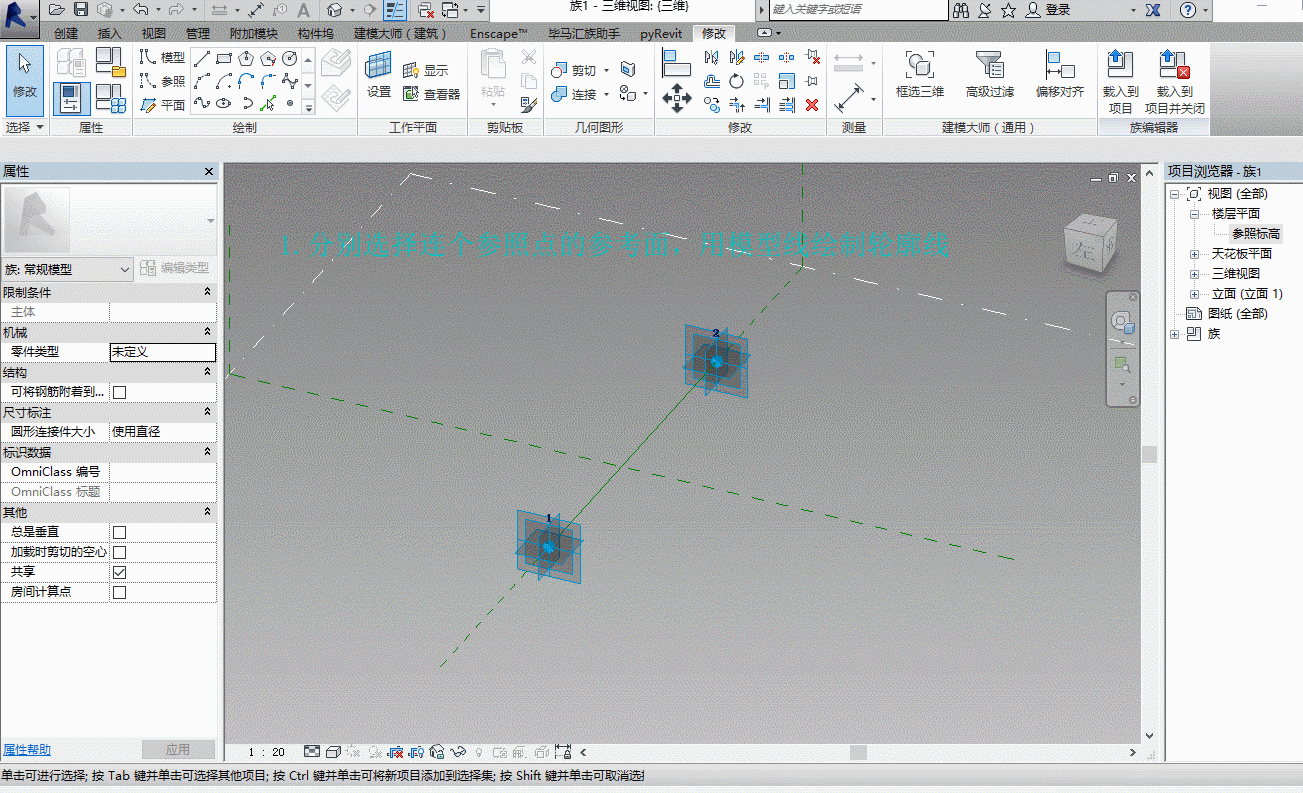Open the 查看器 work plane viewer

(432, 94)
